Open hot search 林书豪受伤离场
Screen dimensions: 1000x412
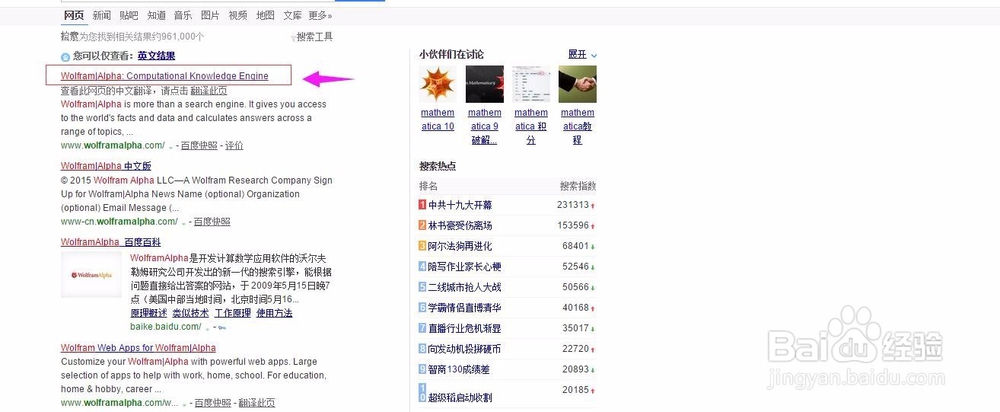click(x=460, y=226)
